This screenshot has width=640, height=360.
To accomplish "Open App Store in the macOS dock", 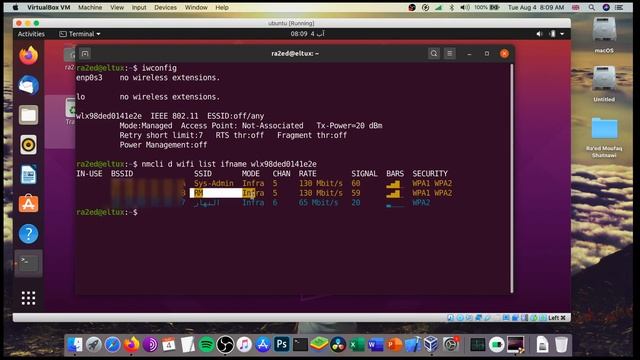I will pos(263,345).
